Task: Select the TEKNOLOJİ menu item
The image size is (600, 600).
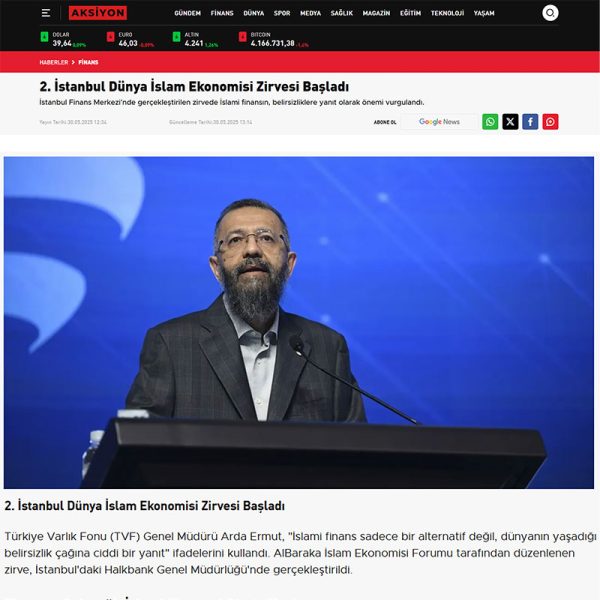Action: tap(447, 13)
